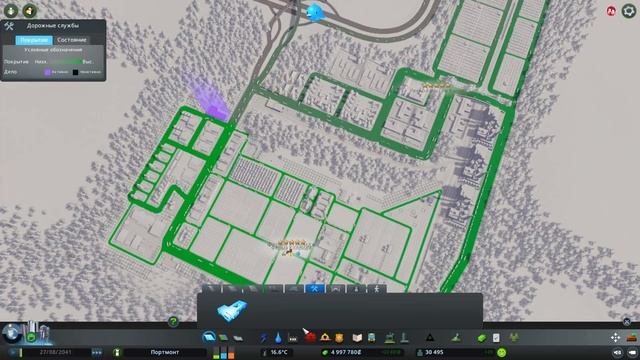Screen dimensions: 640x360
Task: Click the red notification badge icon
Action: (611, 11)
